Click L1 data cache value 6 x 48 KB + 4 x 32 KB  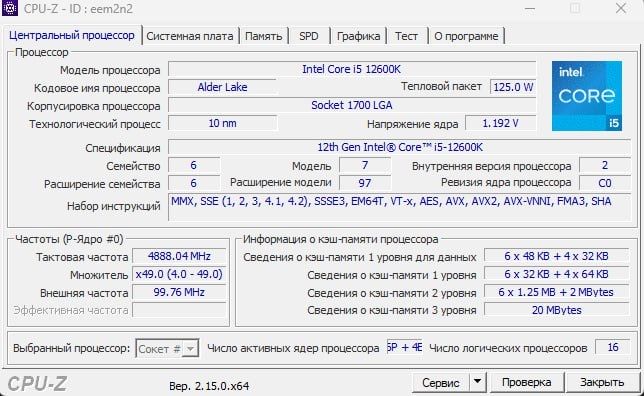pyautogui.click(x=556, y=256)
